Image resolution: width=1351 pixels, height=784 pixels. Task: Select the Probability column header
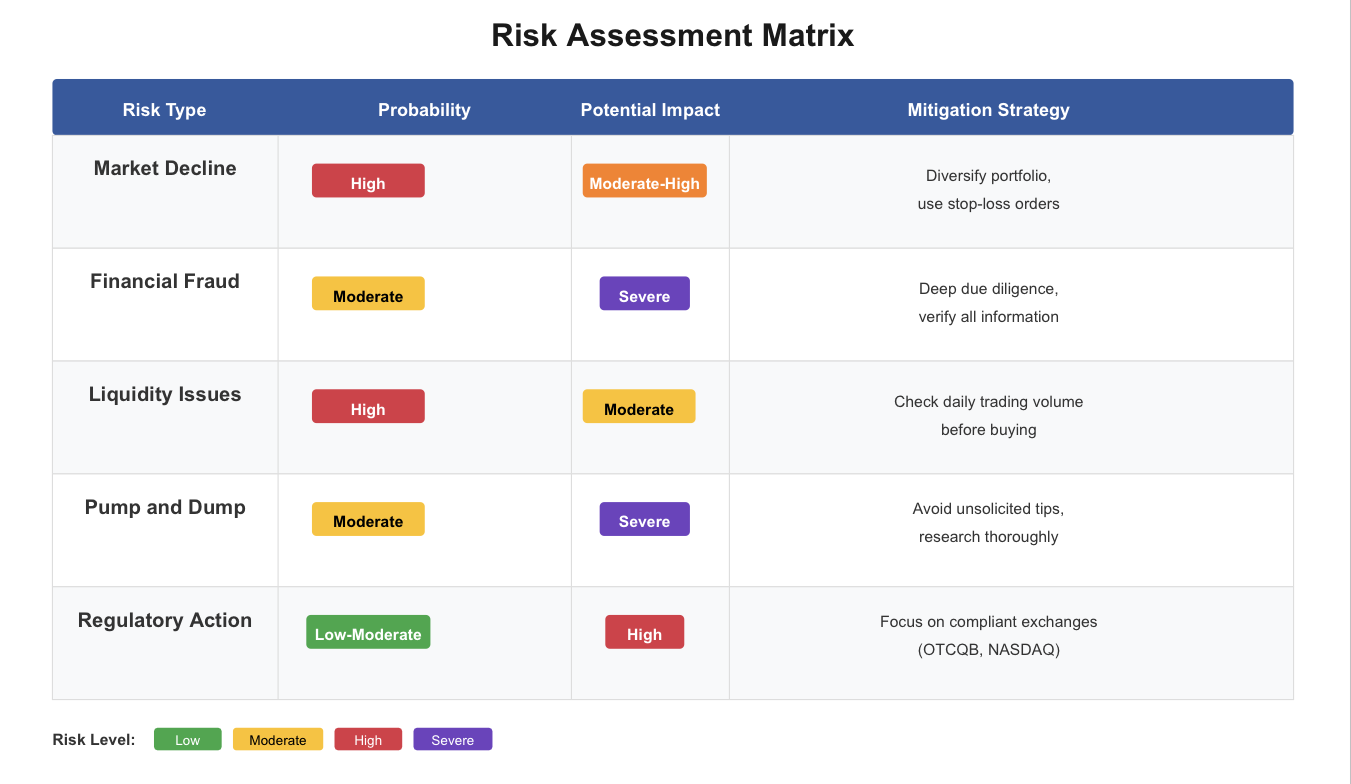click(424, 110)
